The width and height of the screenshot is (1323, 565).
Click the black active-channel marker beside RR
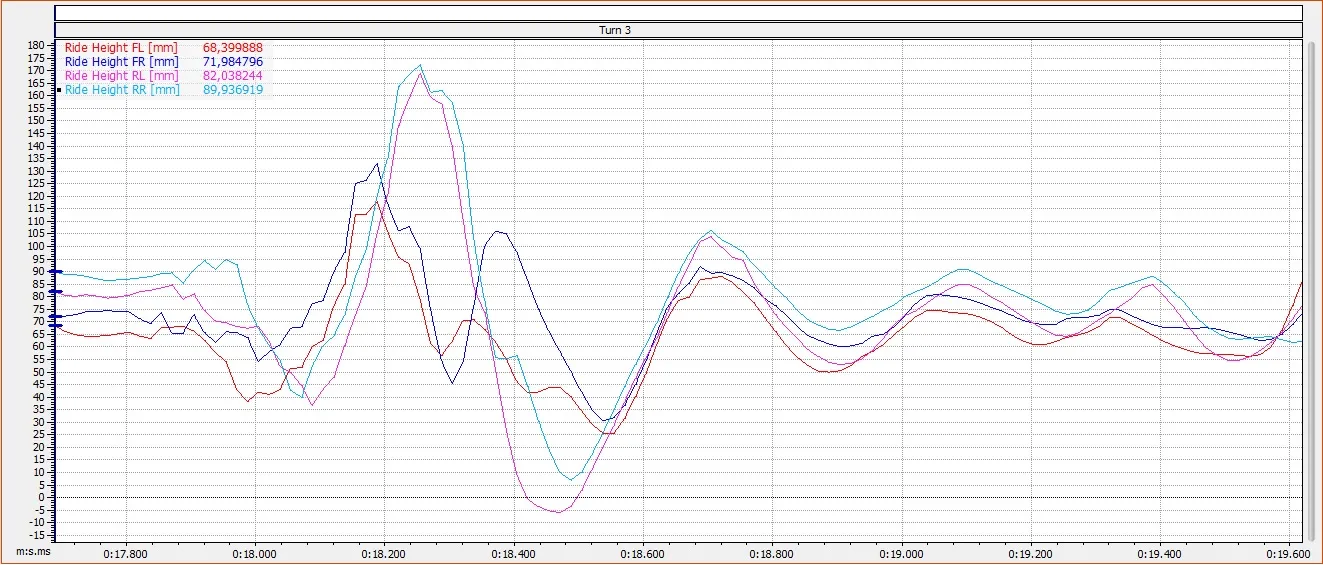tap(59, 90)
